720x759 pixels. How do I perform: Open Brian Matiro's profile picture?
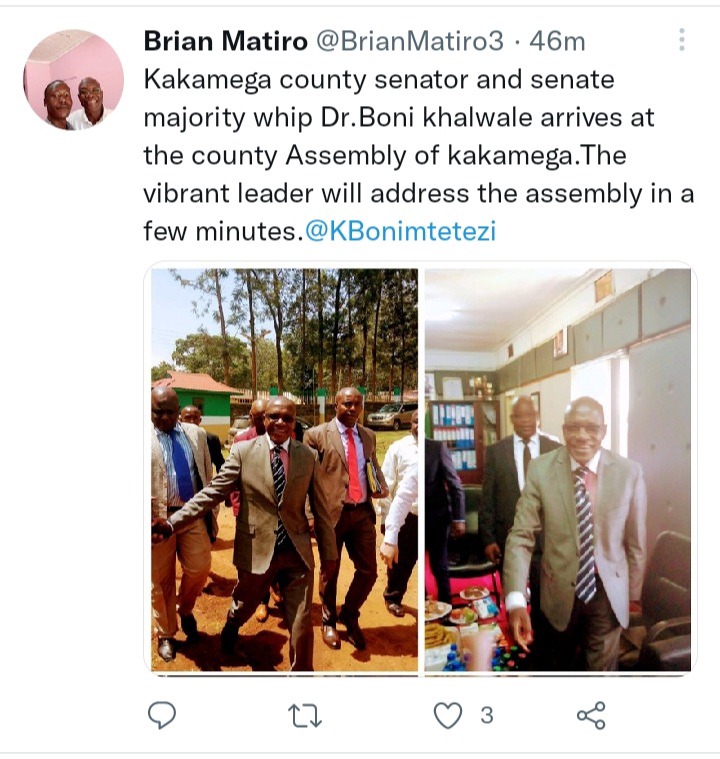tap(74, 80)
